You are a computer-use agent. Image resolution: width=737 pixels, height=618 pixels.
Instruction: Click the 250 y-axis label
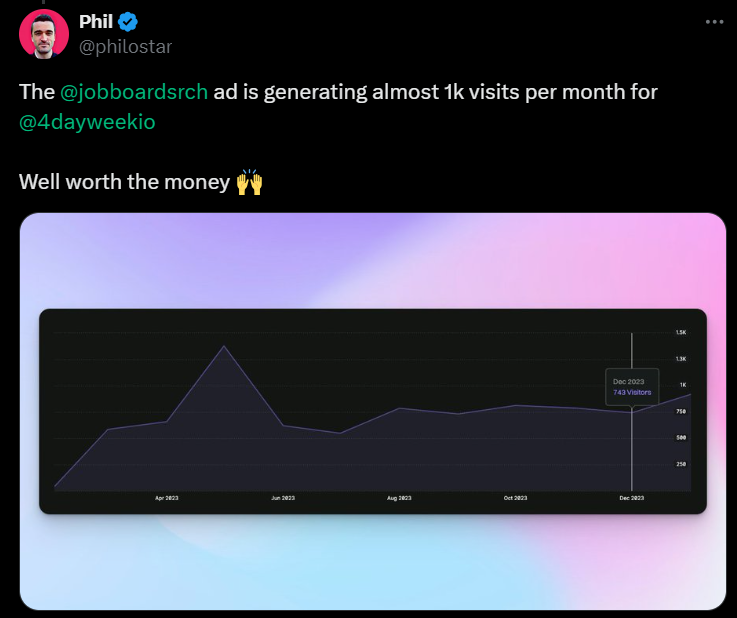click(681, 464)
